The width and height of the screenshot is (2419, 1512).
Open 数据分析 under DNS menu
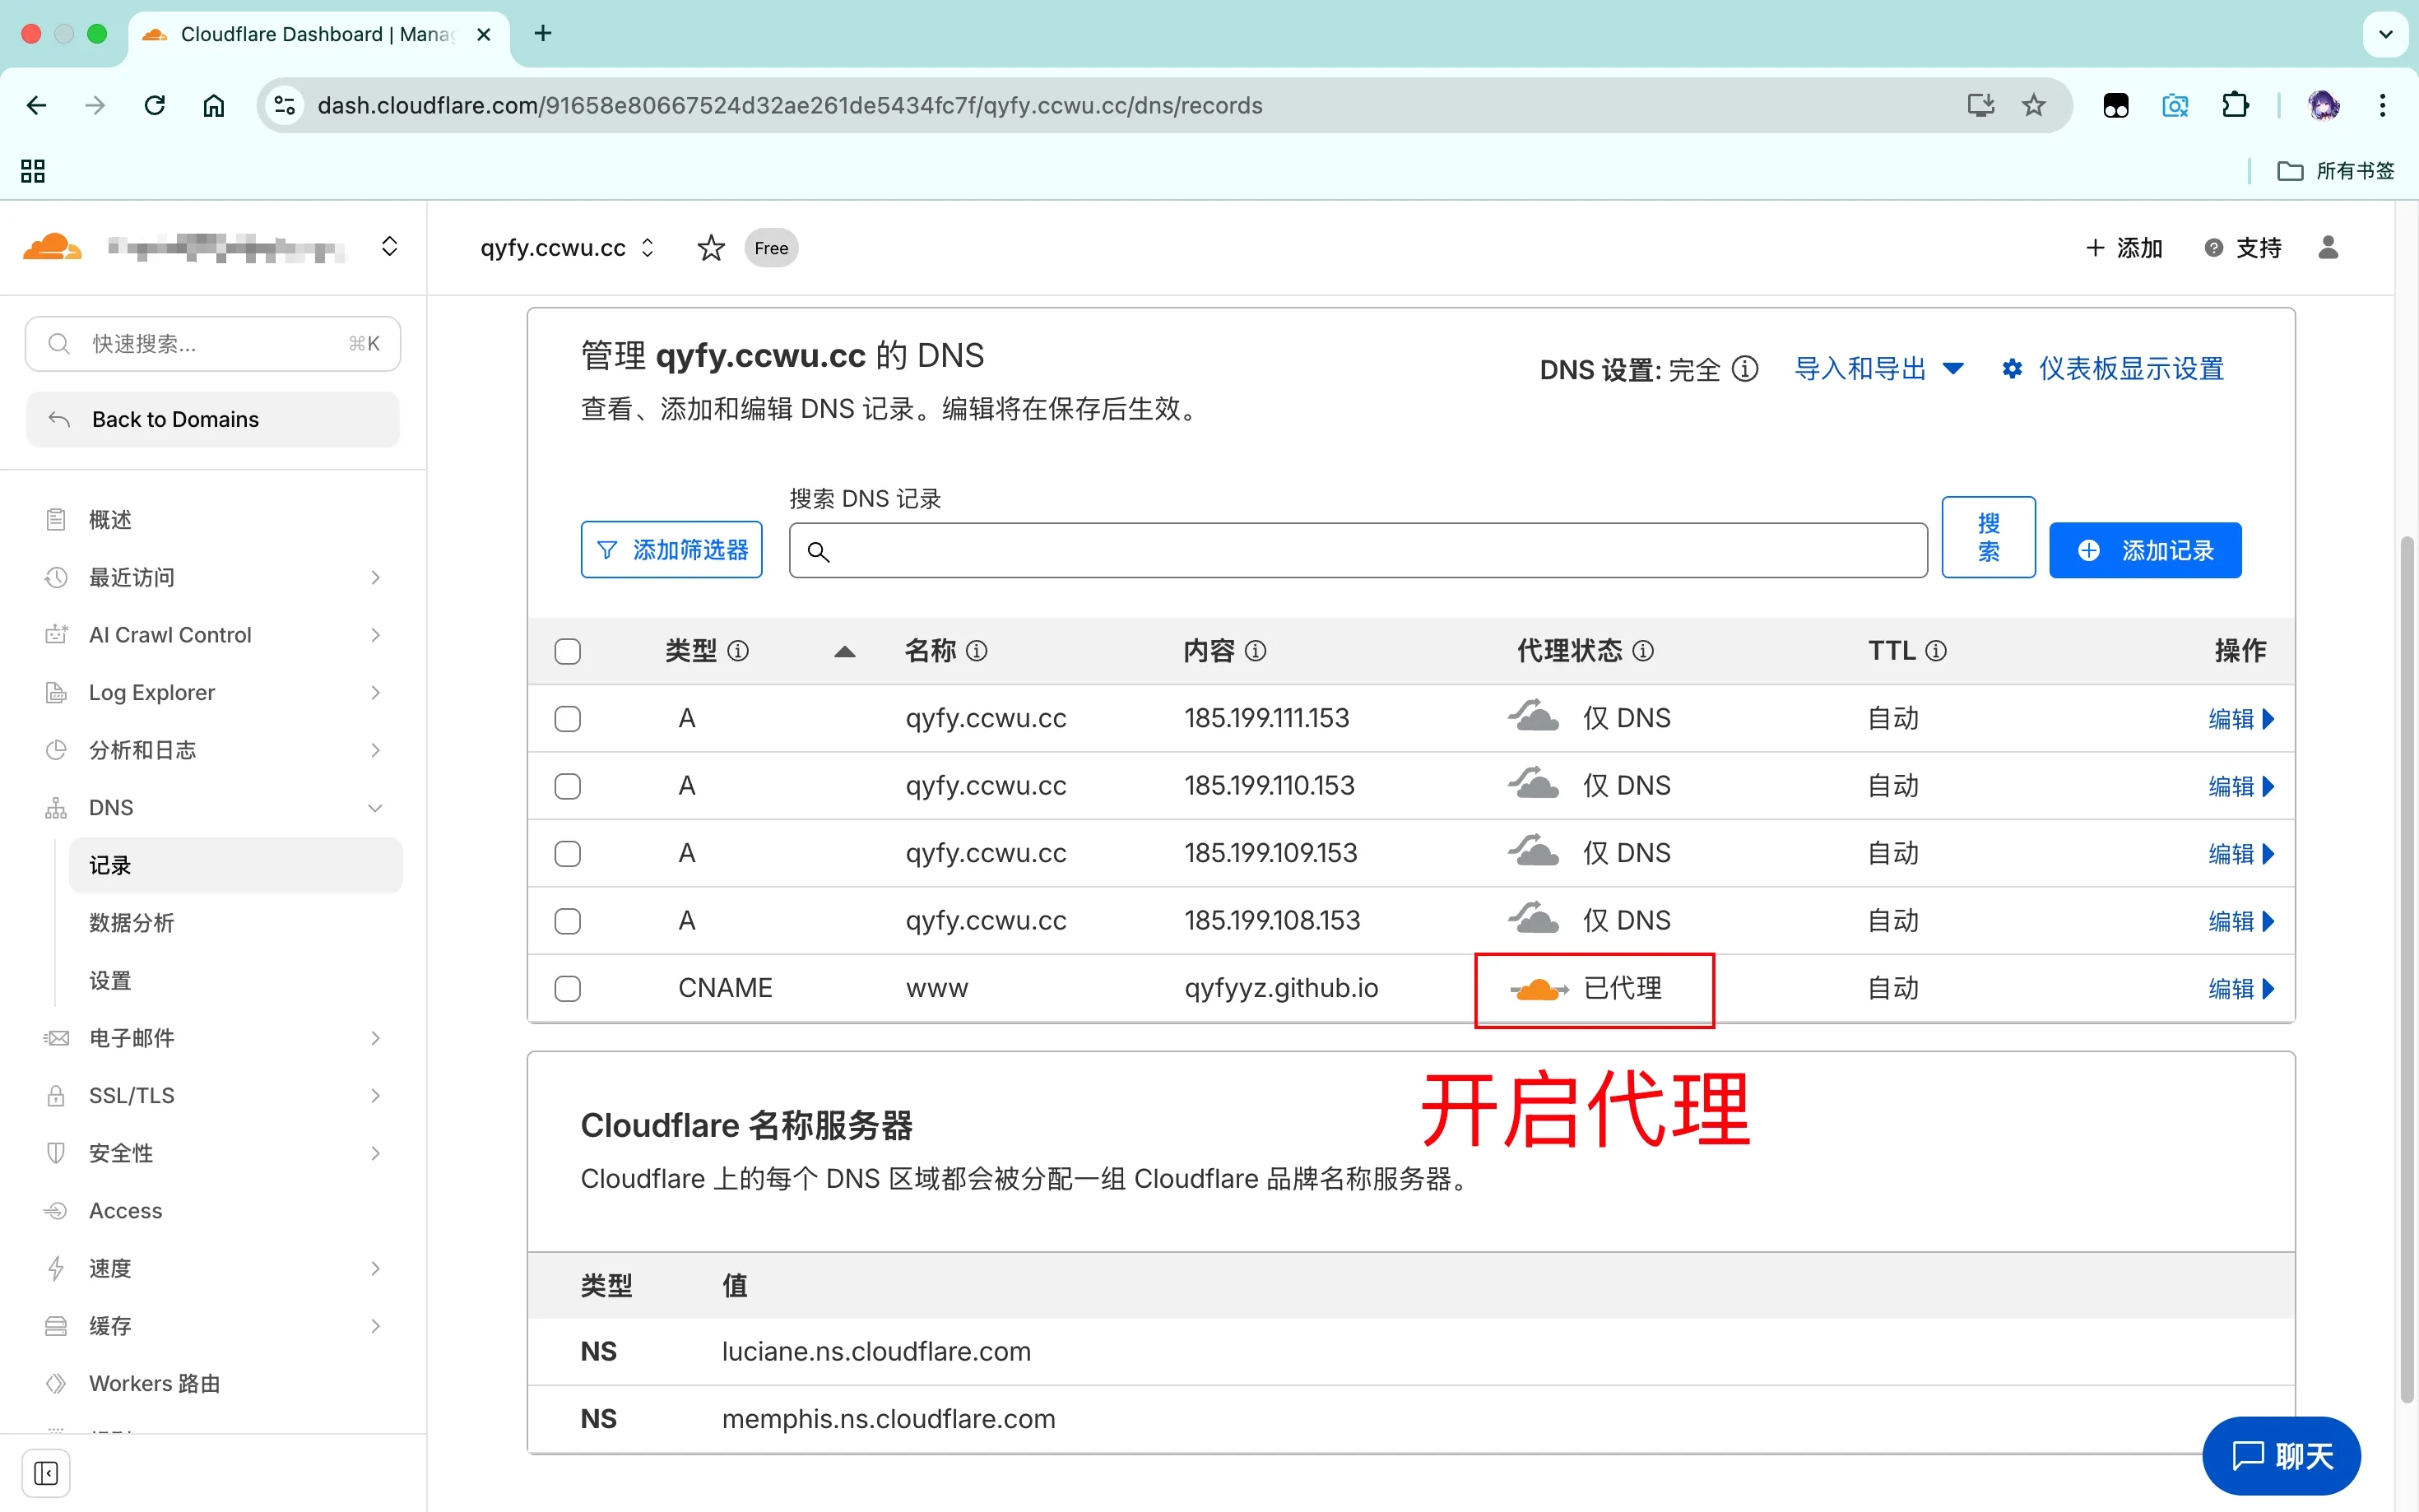[x=131, y=922]
